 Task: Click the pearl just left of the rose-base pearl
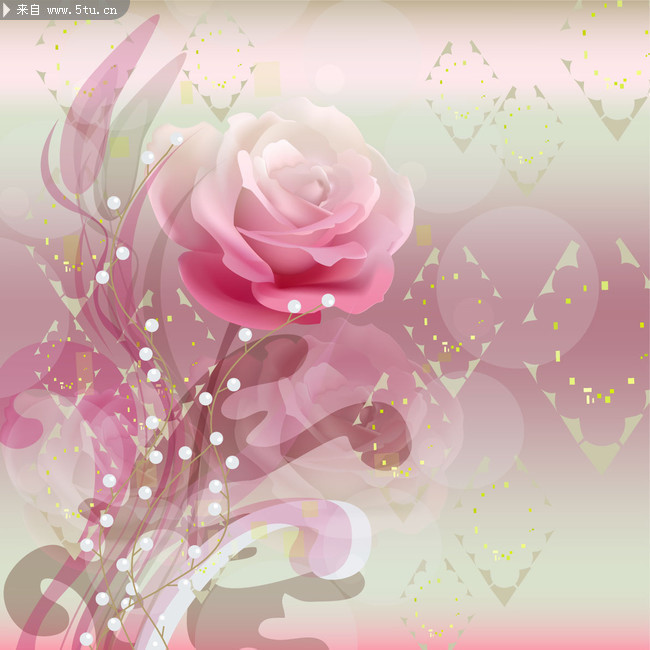tap(294, 306)
